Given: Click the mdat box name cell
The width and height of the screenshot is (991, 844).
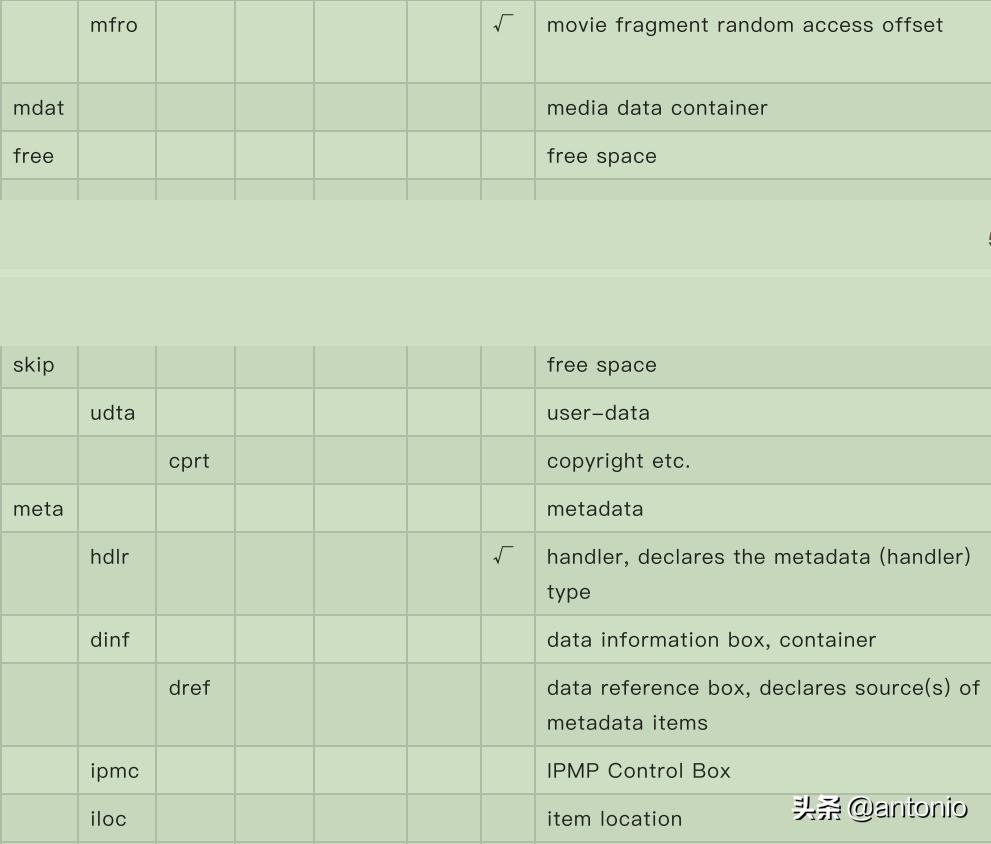Looking at the screenshot, I should [39, 108].
